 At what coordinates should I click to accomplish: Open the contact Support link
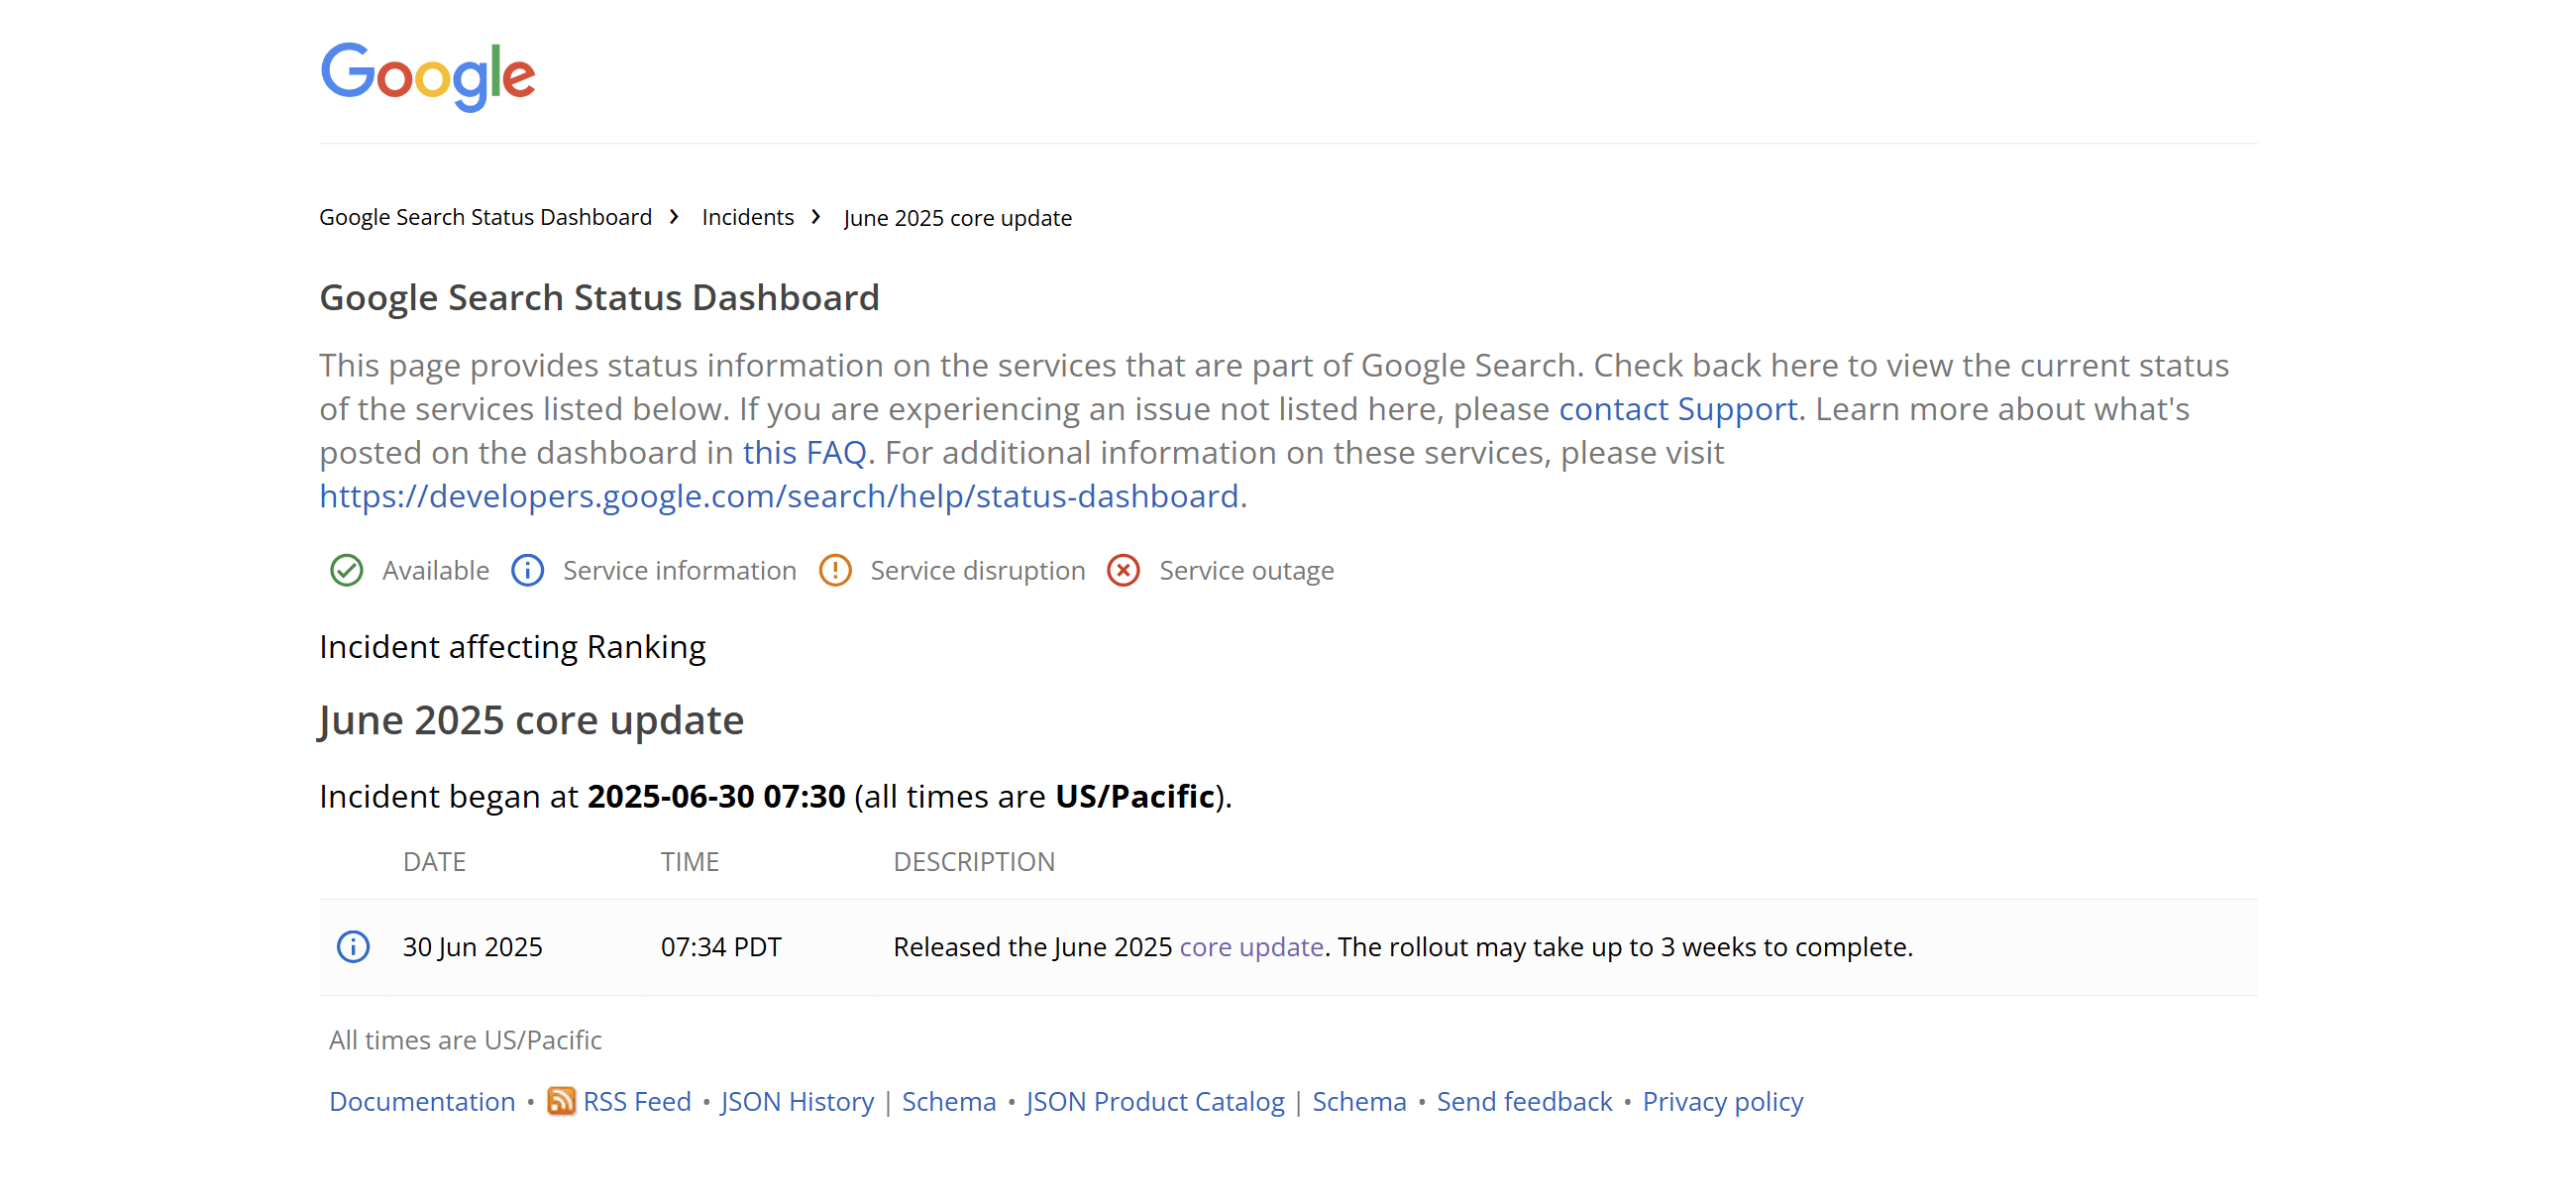click(1678, 409)
